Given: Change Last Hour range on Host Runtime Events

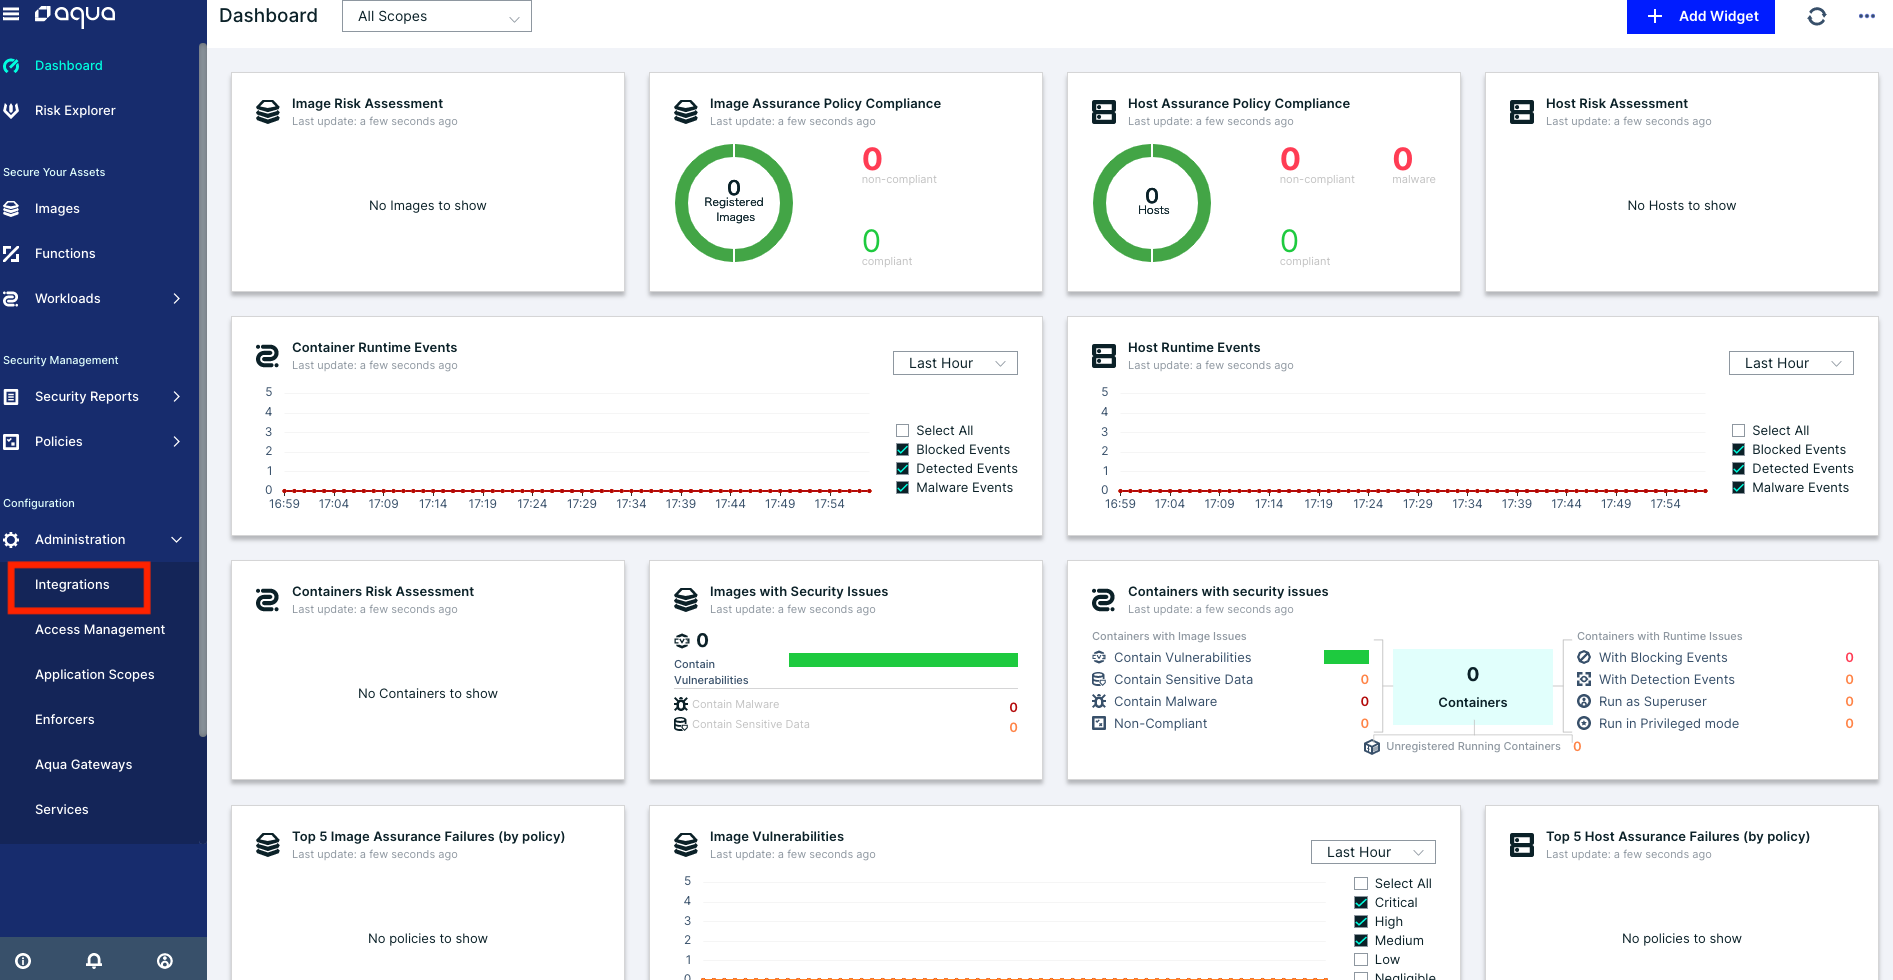Looking at the screenshot, I should point(1790,362).
